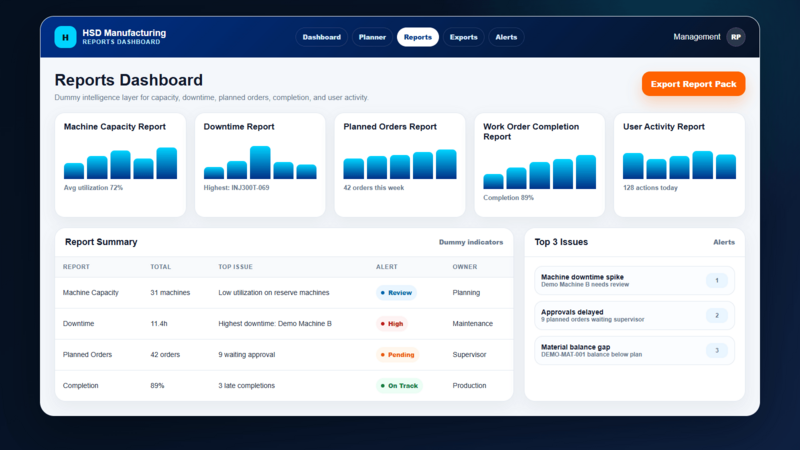Click Low utilization on reserve machines
Screen dimensions: 800x450
pos(274,293)
